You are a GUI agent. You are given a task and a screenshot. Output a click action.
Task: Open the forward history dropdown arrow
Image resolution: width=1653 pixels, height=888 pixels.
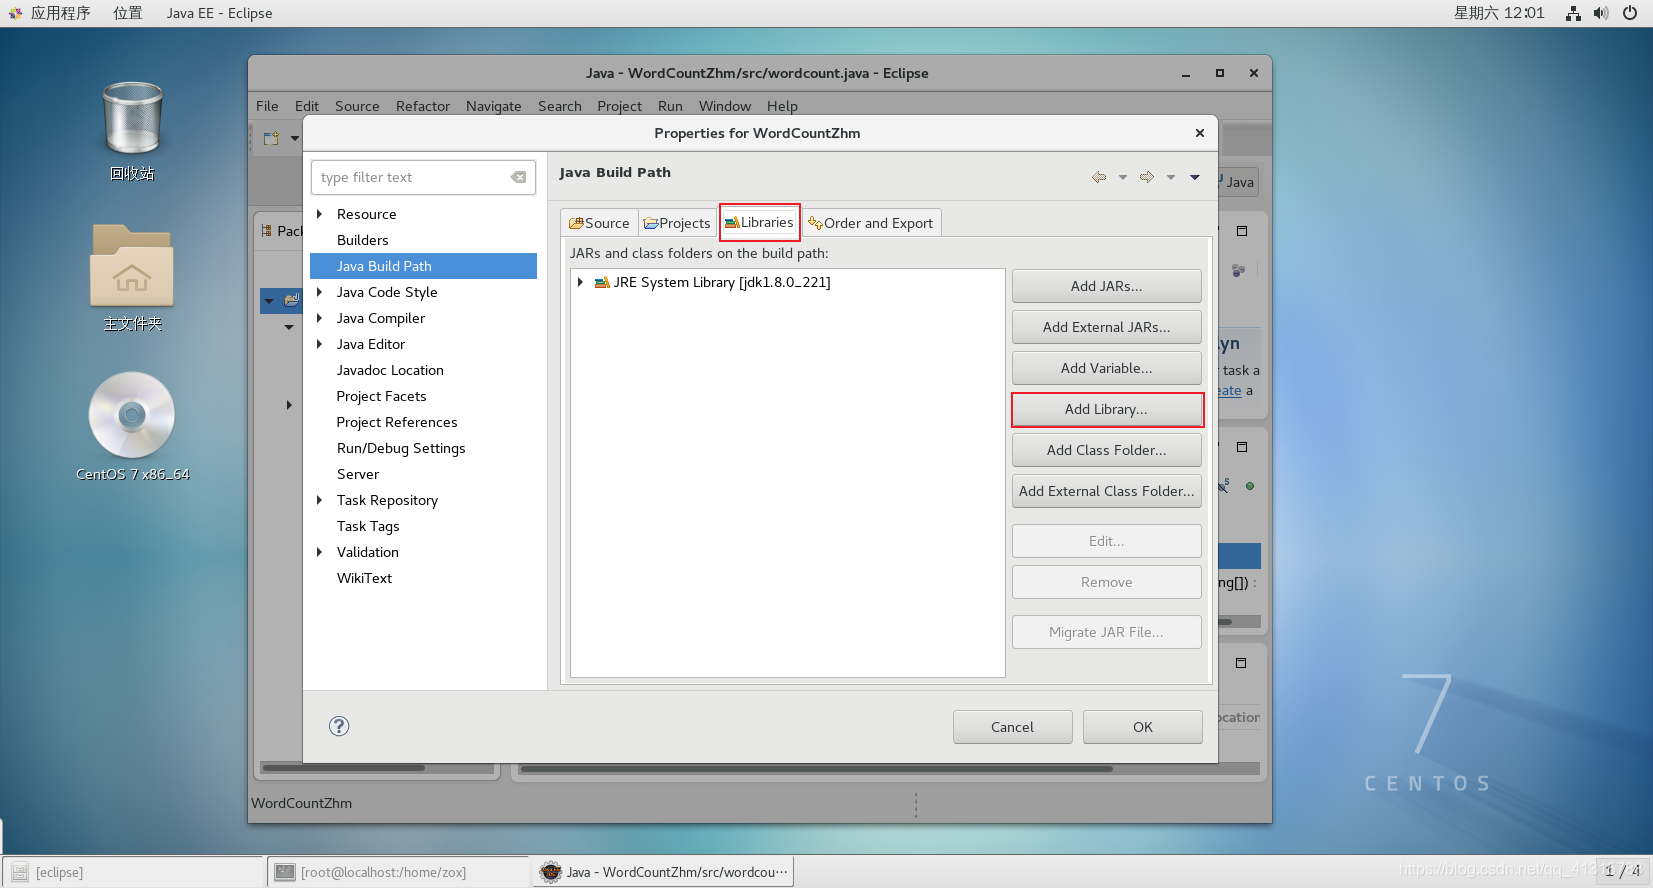[x=1171, y=177]
